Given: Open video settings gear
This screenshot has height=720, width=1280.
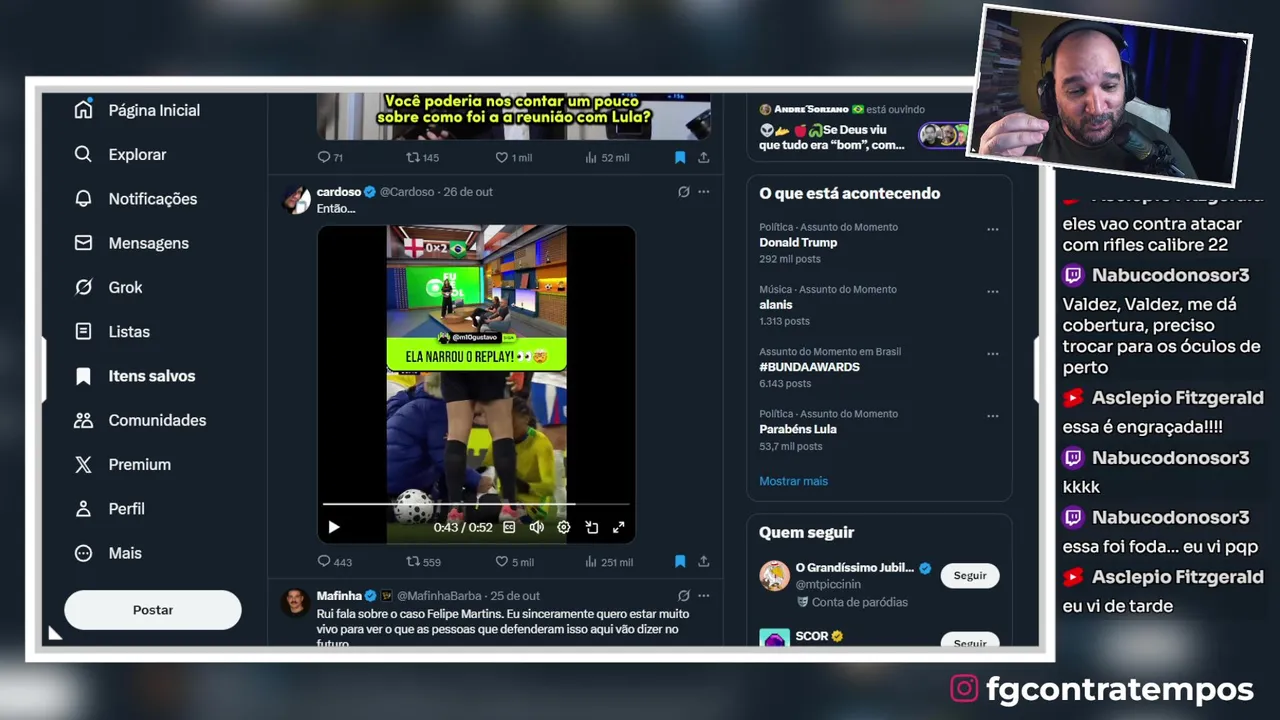Looking at the screenshot, I should [x=564, y=527].
